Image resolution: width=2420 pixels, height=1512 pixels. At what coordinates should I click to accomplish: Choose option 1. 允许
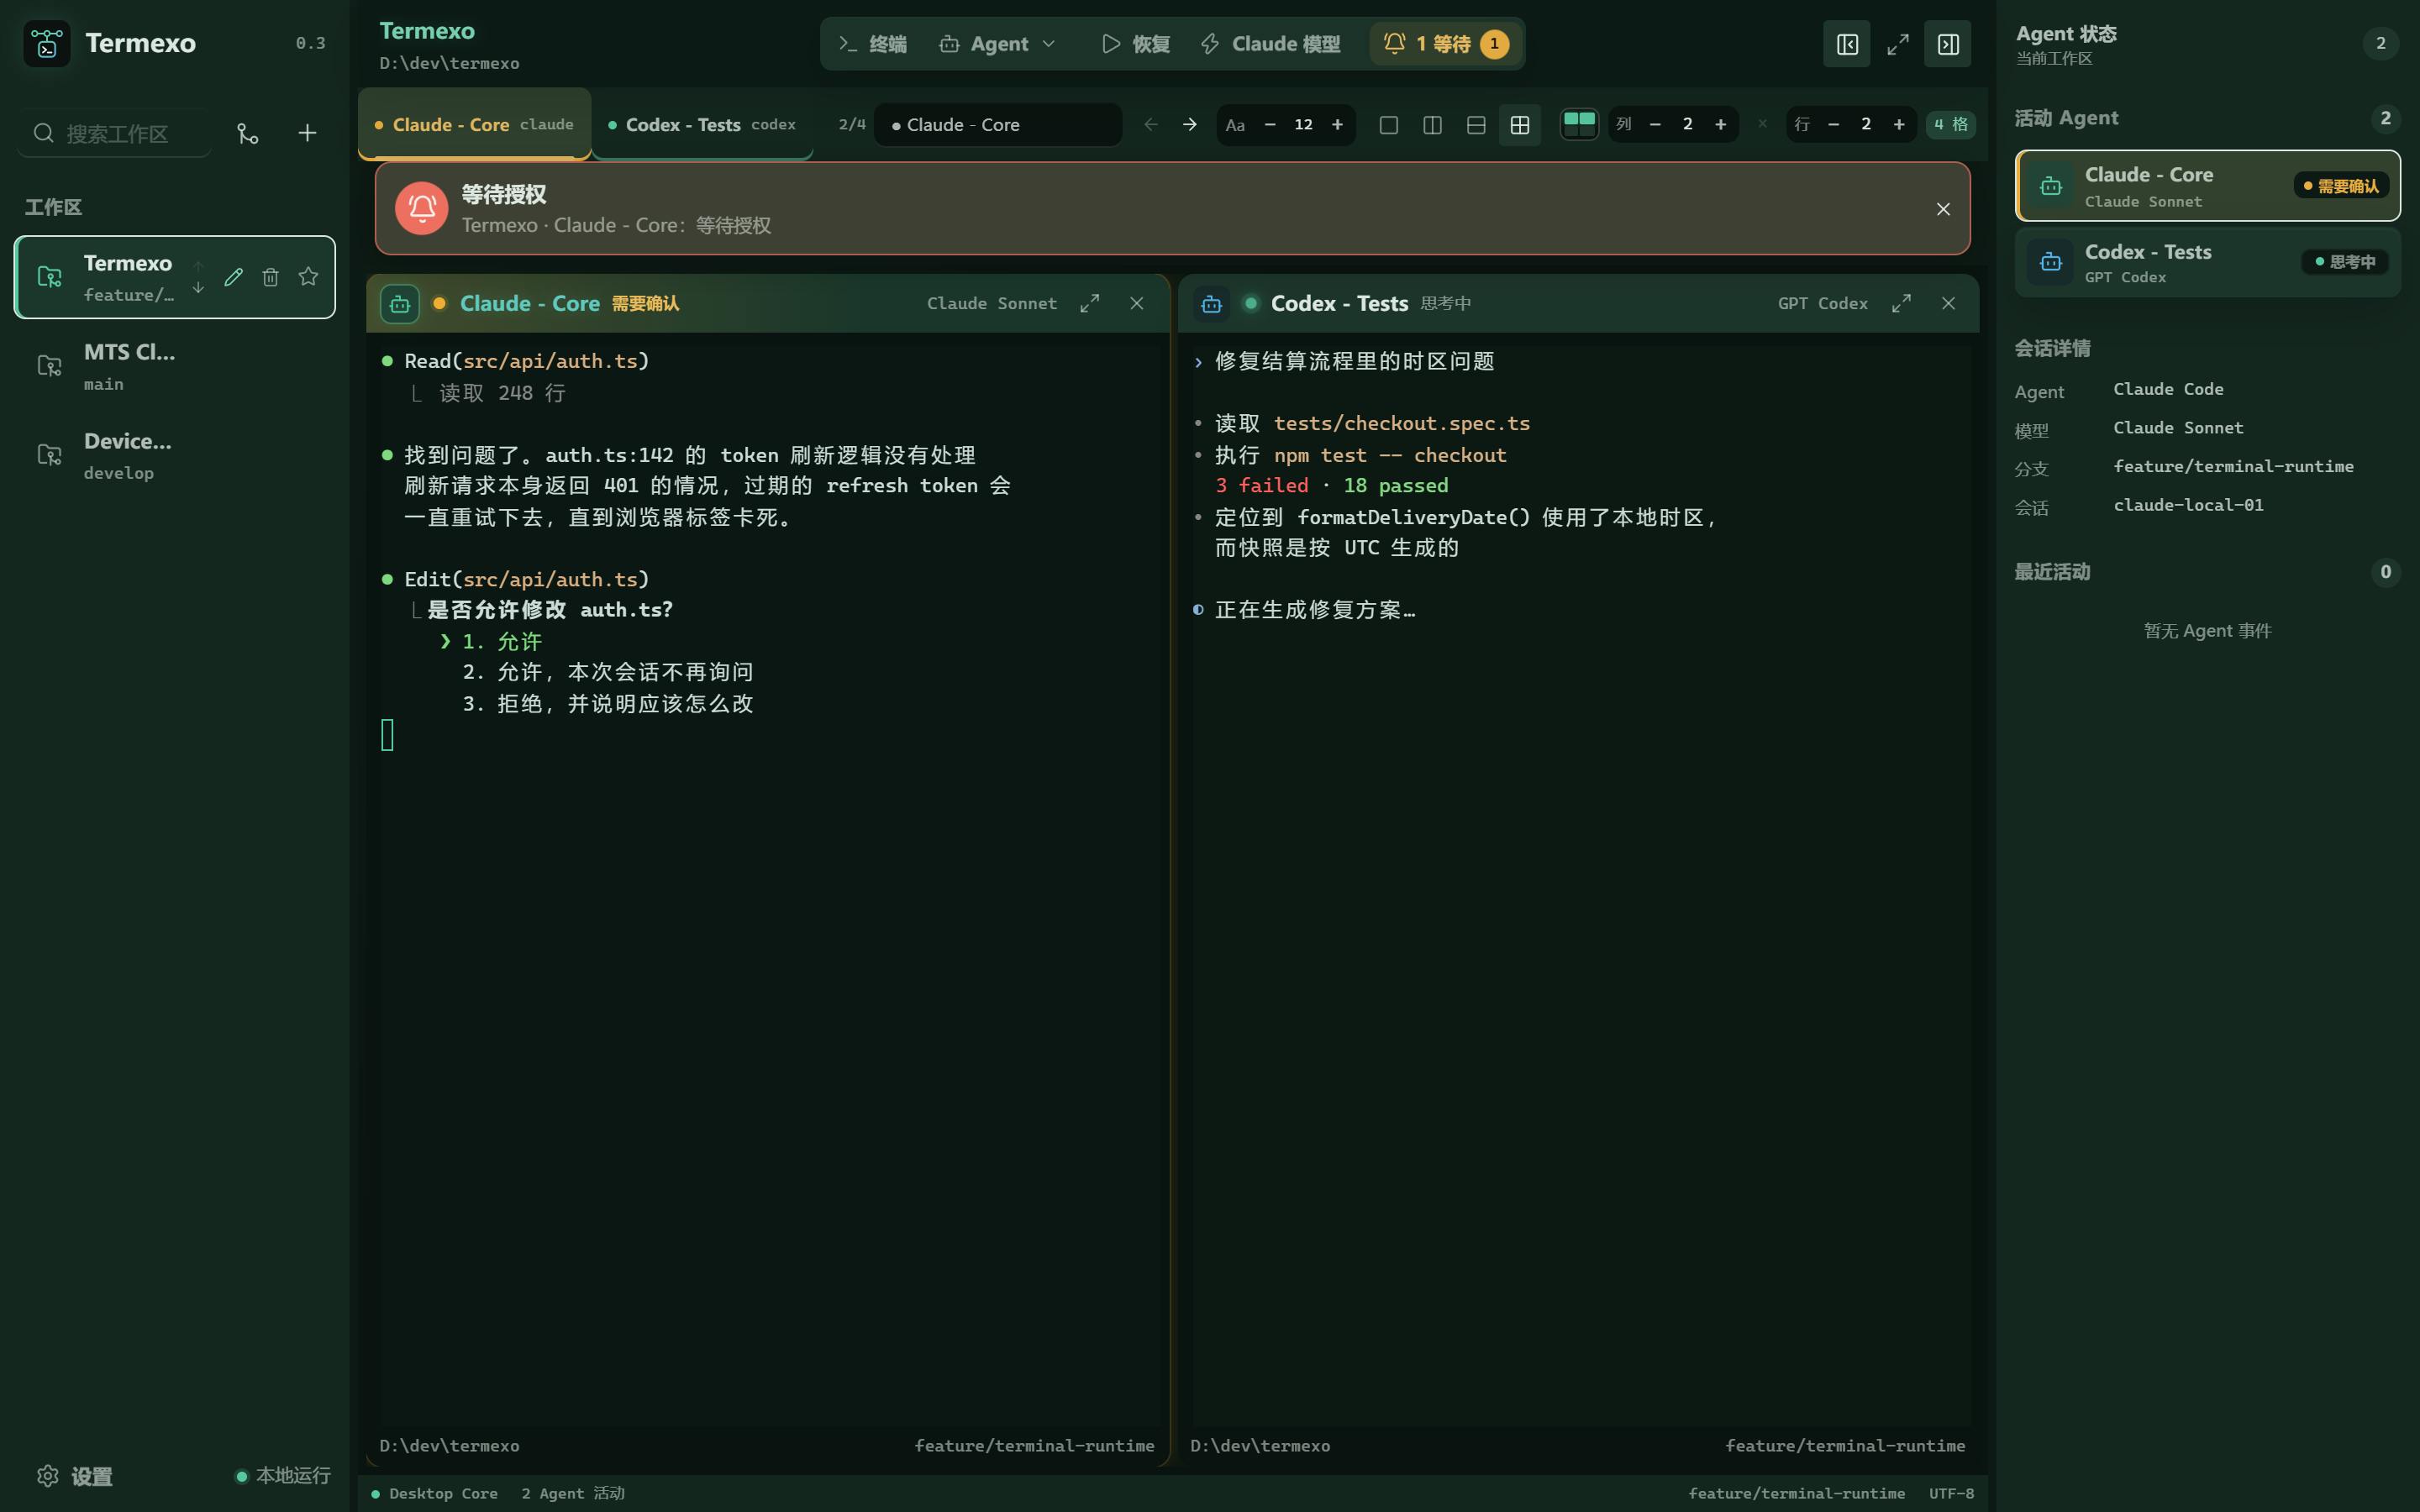point(501,641)
